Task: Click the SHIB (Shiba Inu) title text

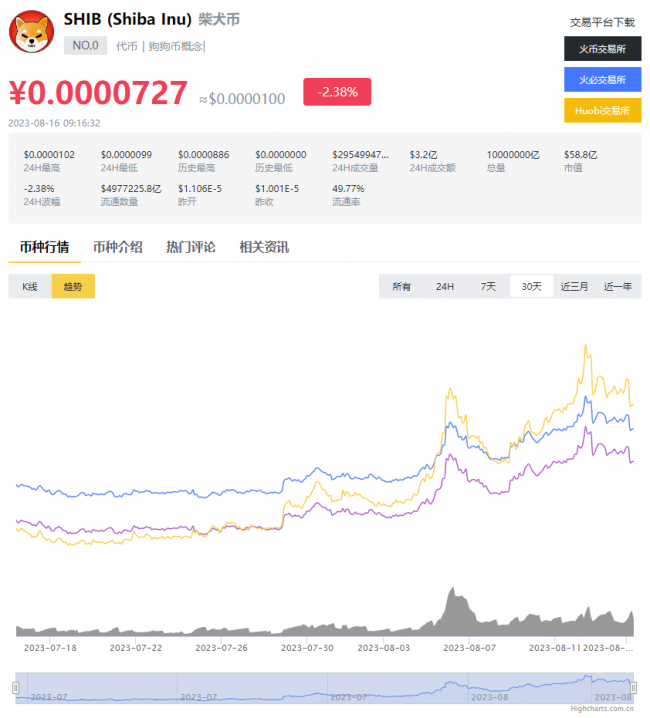Action: pos(127,19)
